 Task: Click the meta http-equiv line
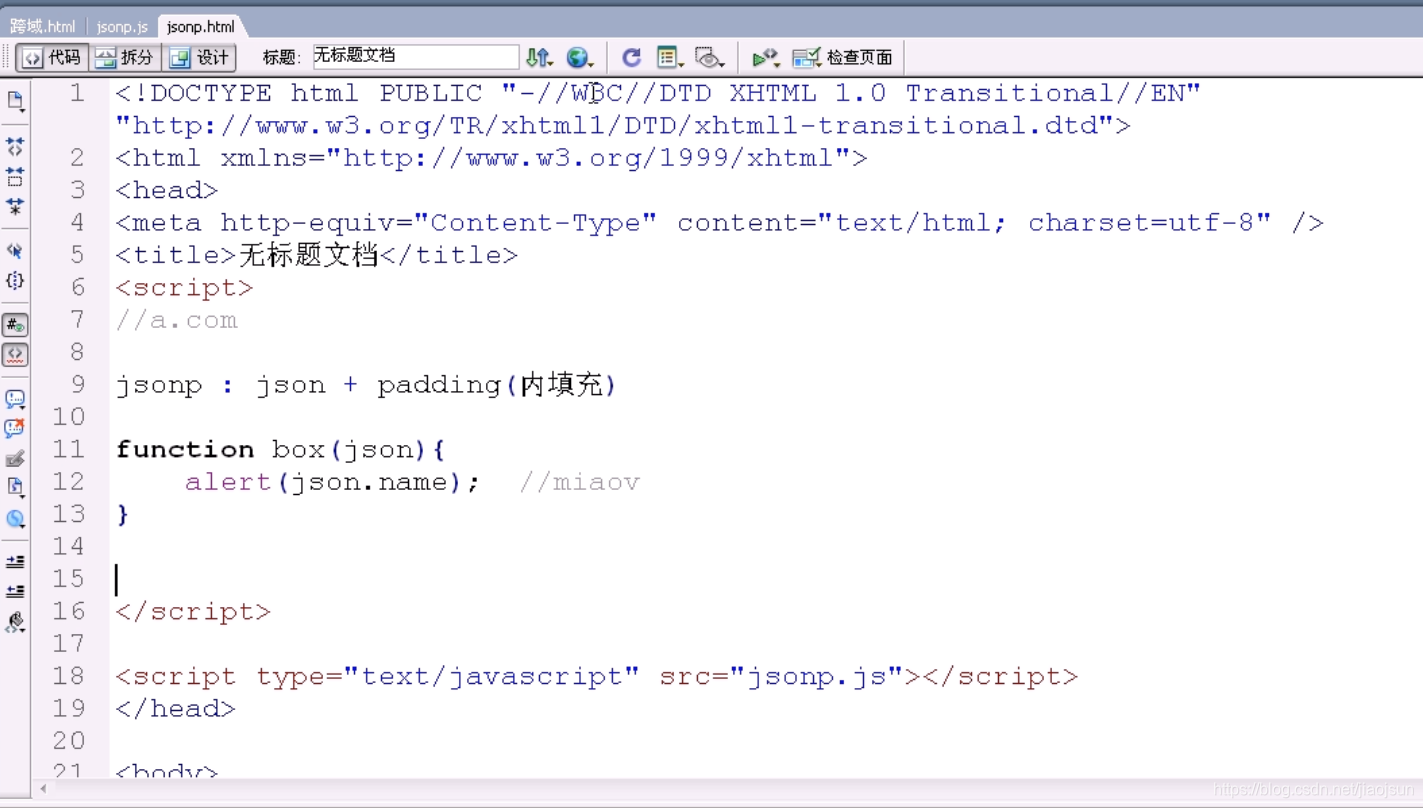(719, 223)
